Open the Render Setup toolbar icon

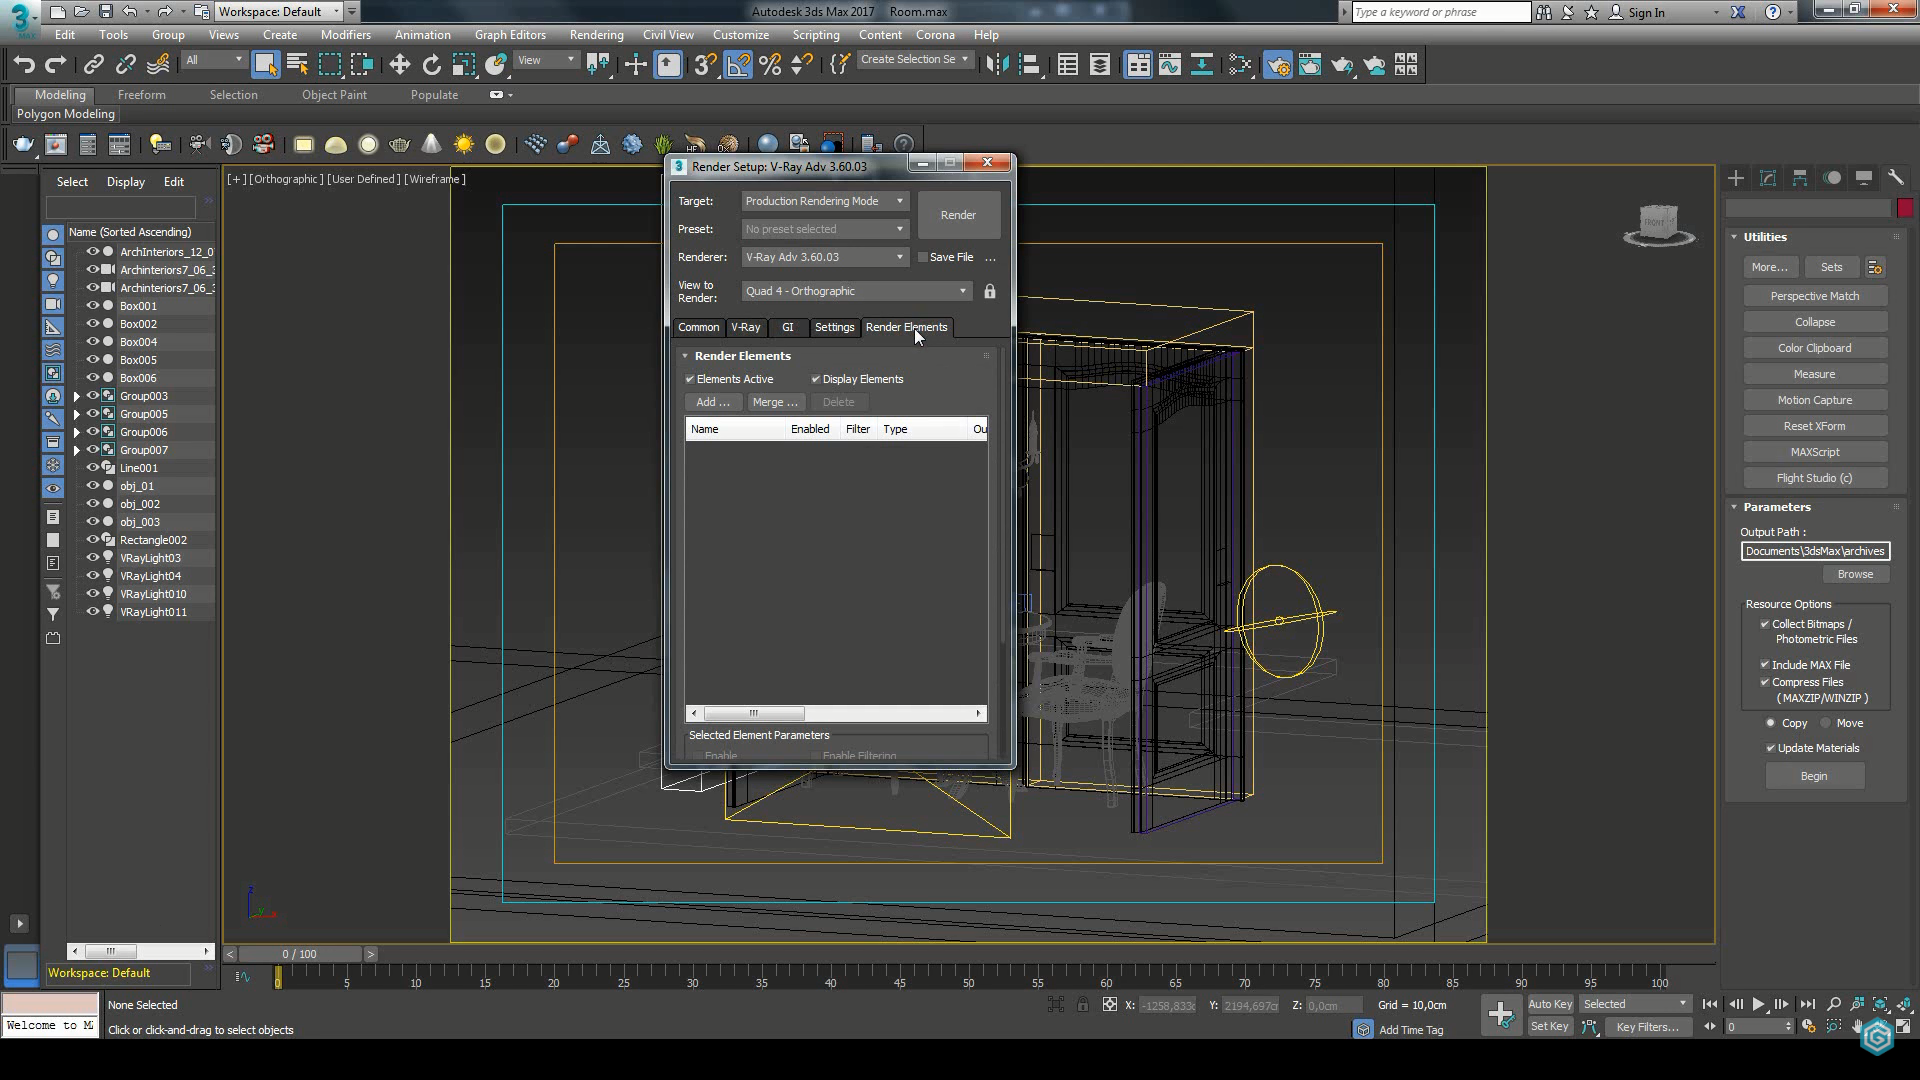coord(1278,65)
